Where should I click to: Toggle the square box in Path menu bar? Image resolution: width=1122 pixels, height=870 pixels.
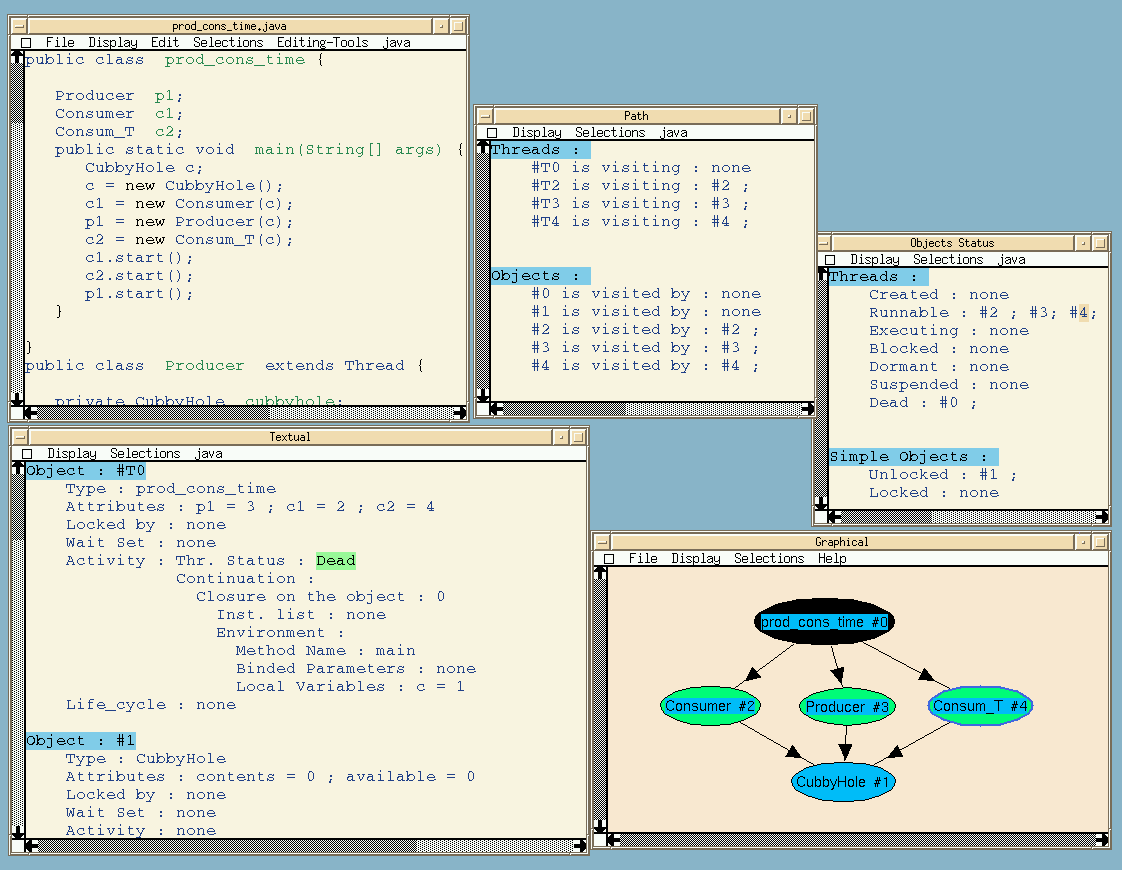click(x=492, y=133)
